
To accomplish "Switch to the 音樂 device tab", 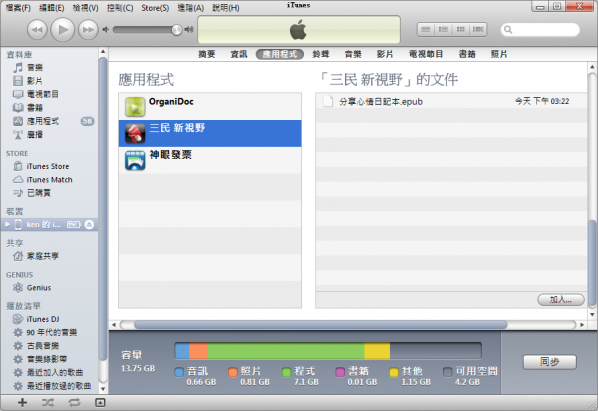I will (353, 54).
